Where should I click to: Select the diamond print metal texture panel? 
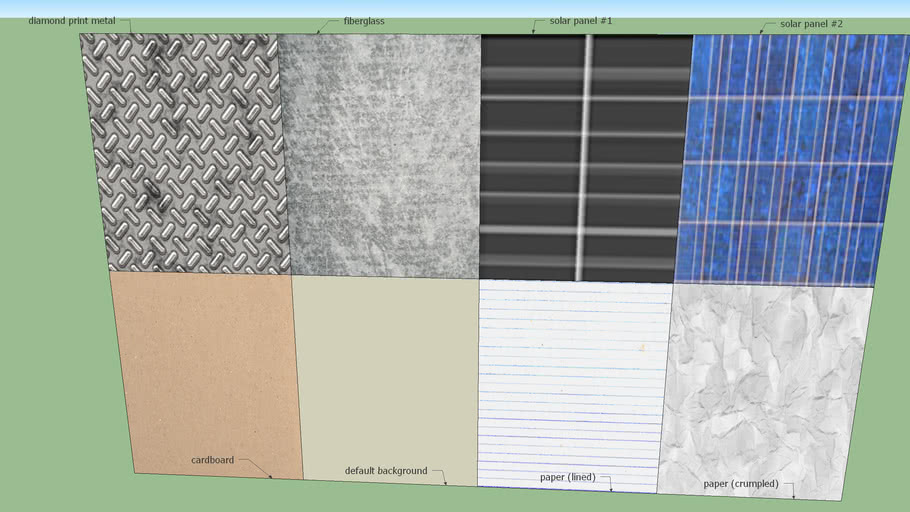coord(186,153)
